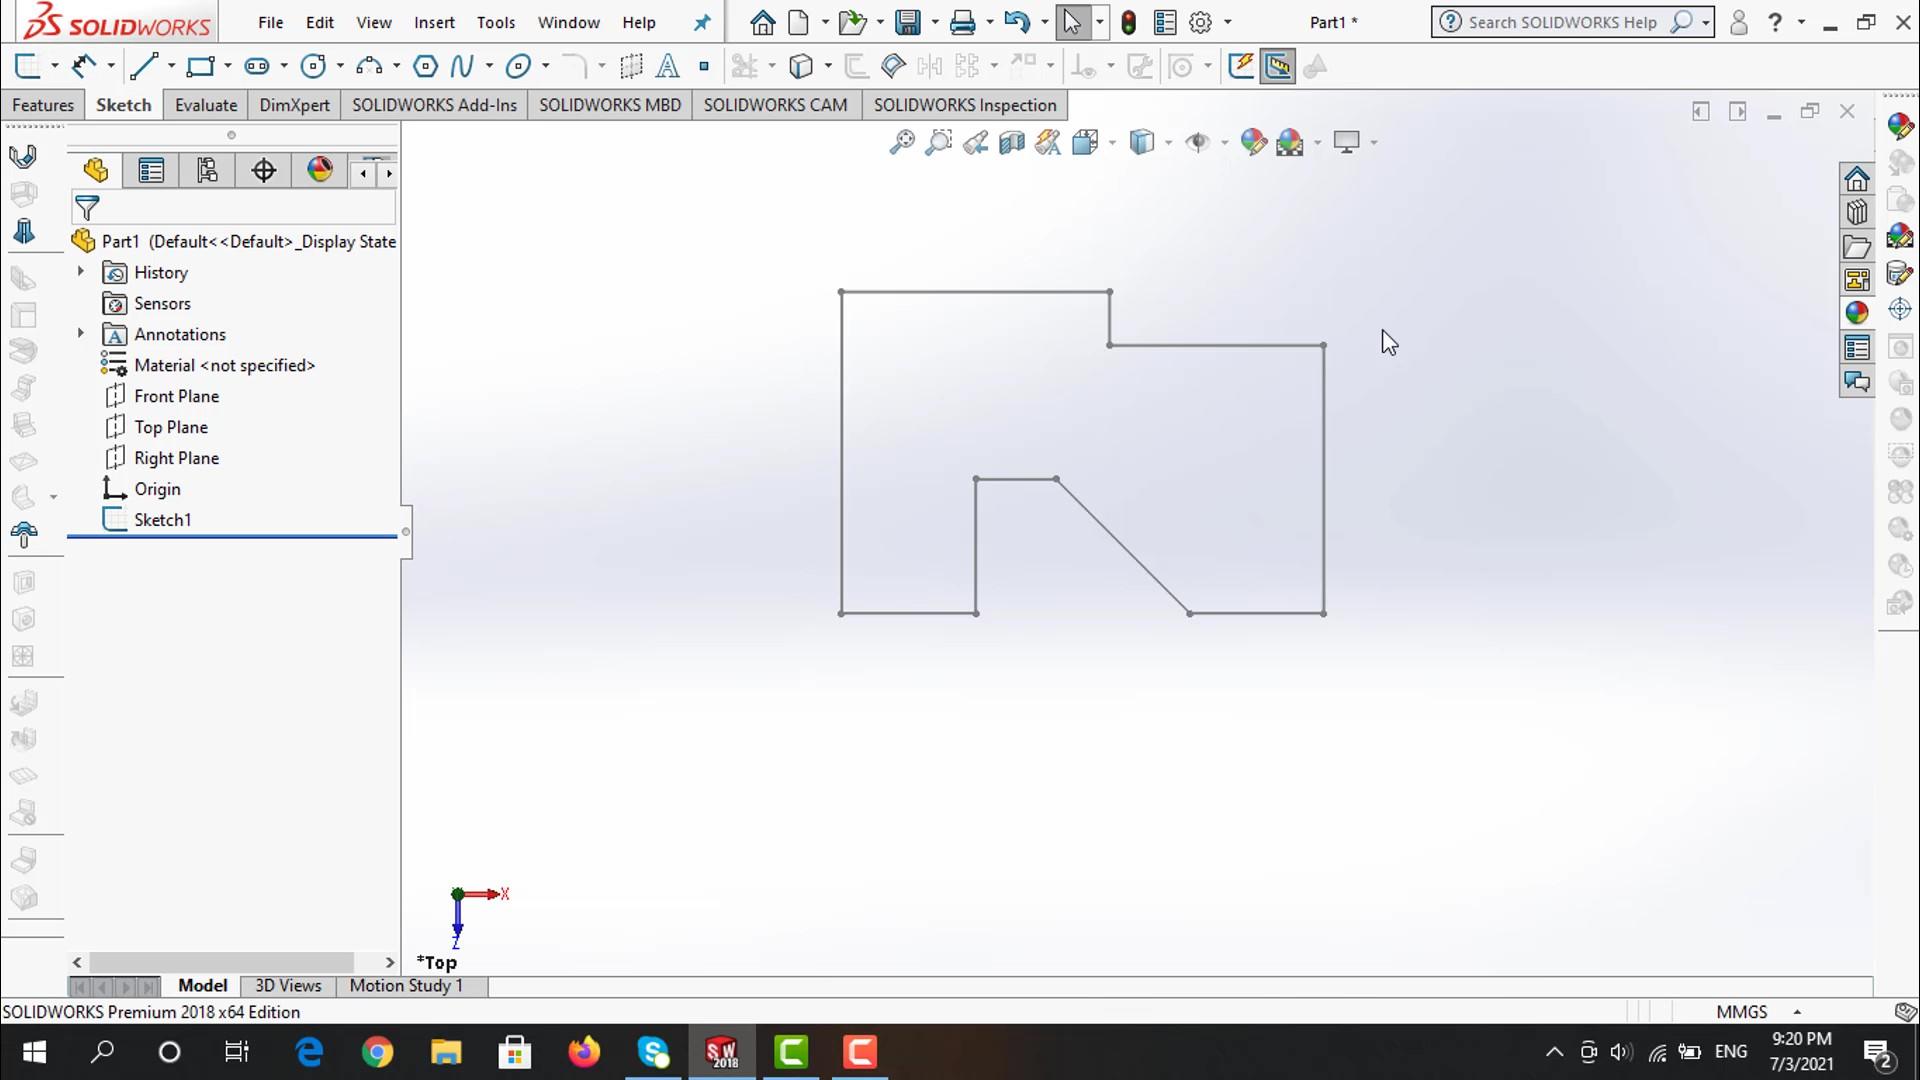Open the PropertyManager tab icon
The height and width of the screenshot is (1080, 1920).
[151, 171]
